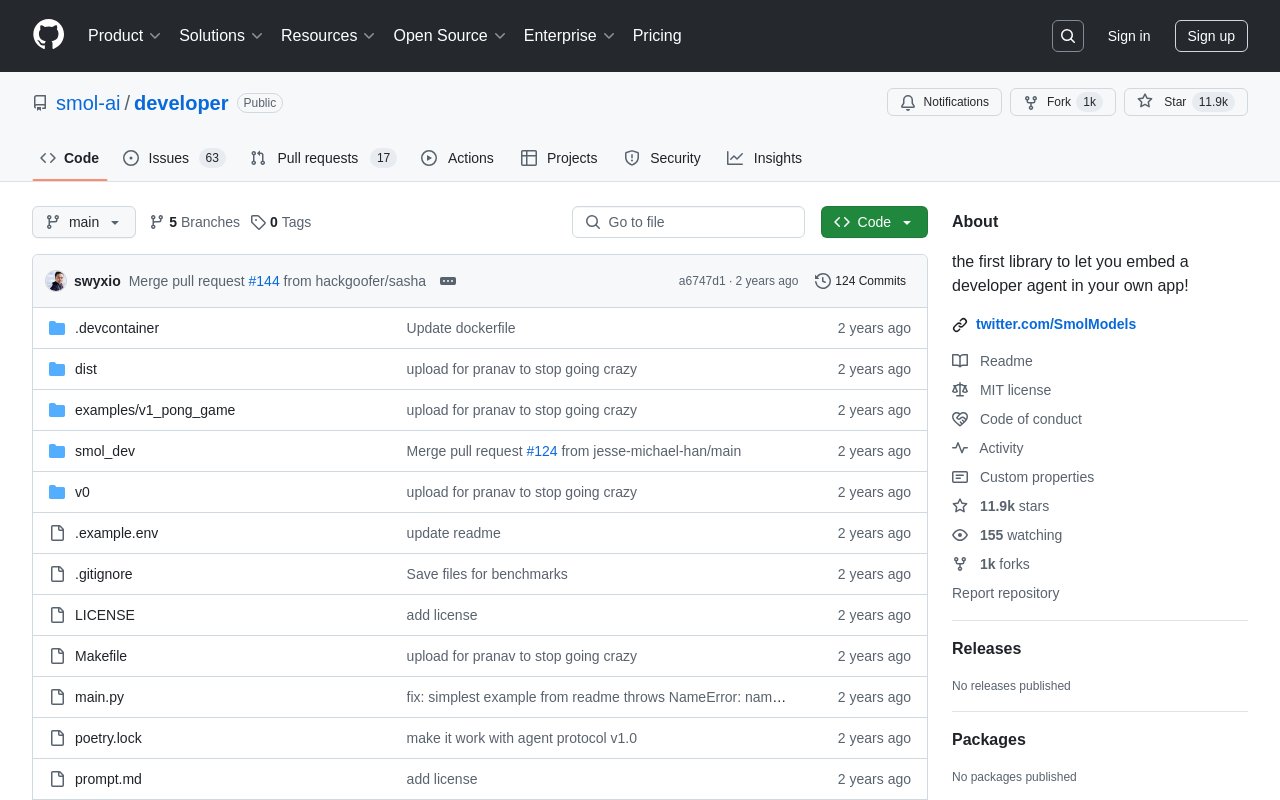Open the Makefile file
Screen dimensions: 1280x800
(101, 656)
